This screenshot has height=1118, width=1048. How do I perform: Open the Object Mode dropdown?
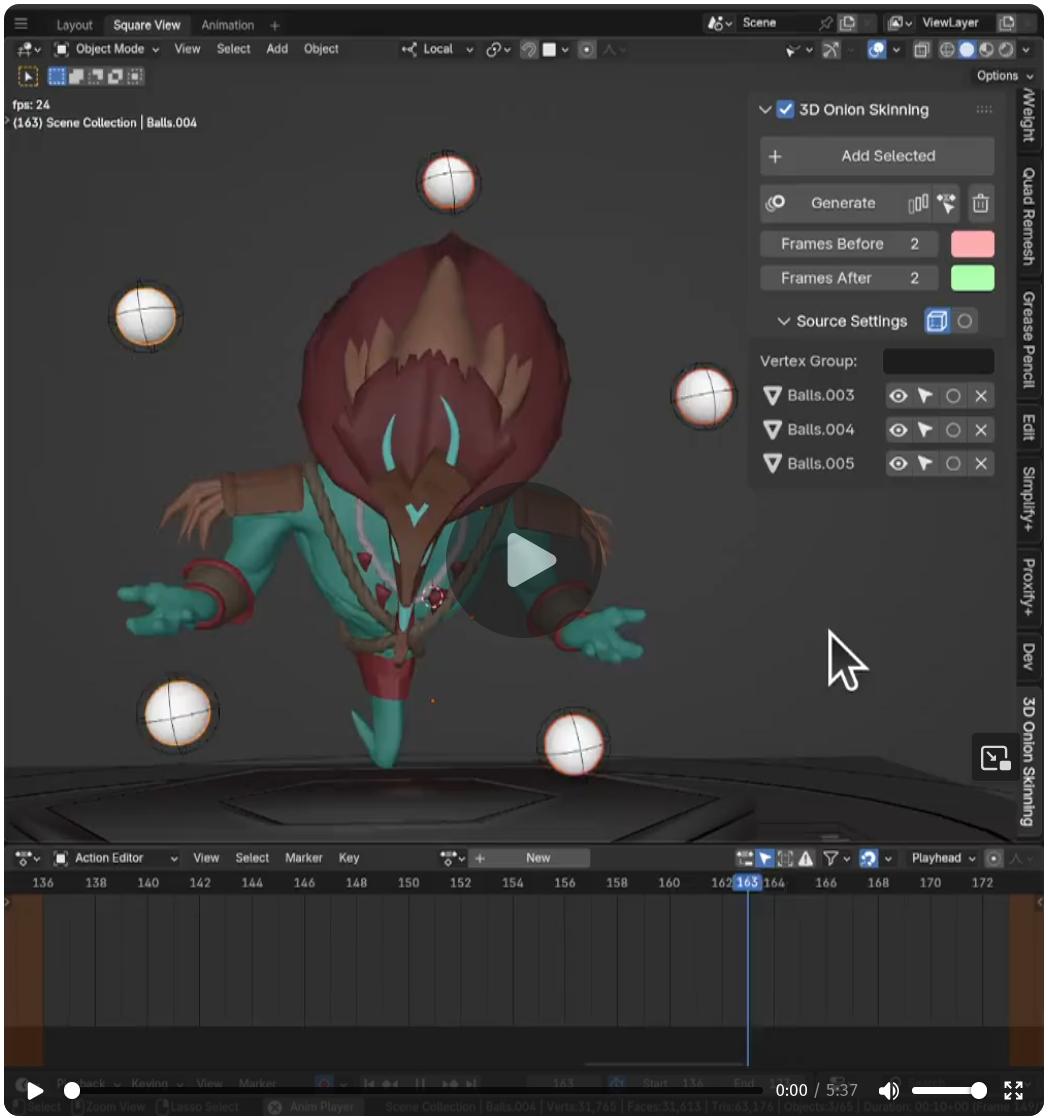pyautogui.click(x=107, y=49)
